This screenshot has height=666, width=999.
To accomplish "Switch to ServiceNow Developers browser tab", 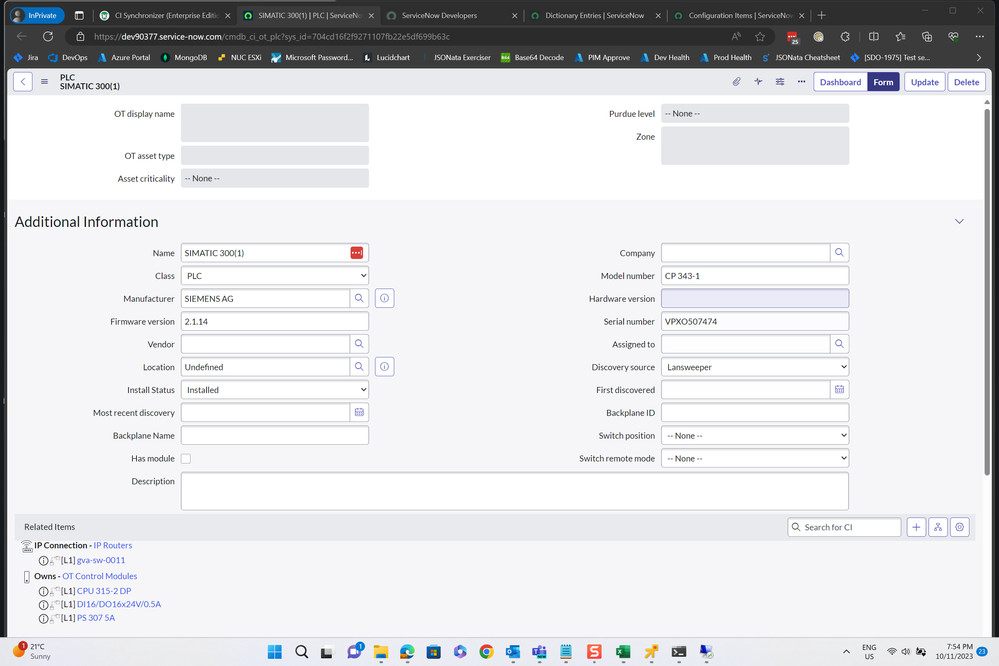I will (452, 15).
